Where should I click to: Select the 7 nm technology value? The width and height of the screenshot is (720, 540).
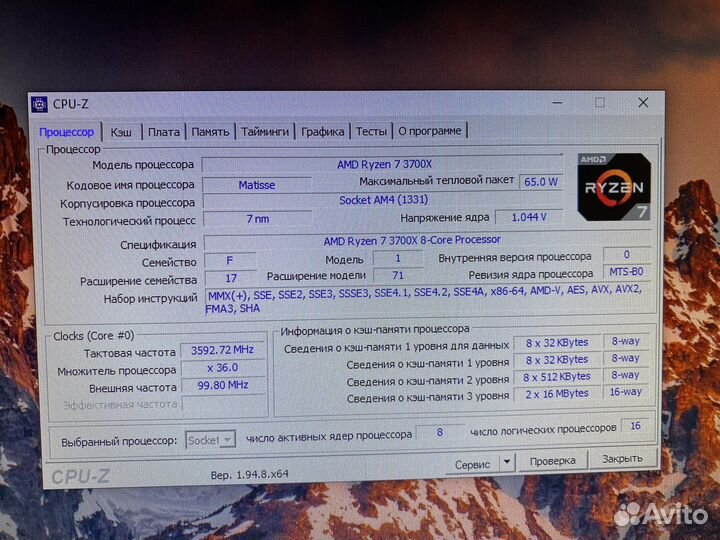click(x=258, y=219)
